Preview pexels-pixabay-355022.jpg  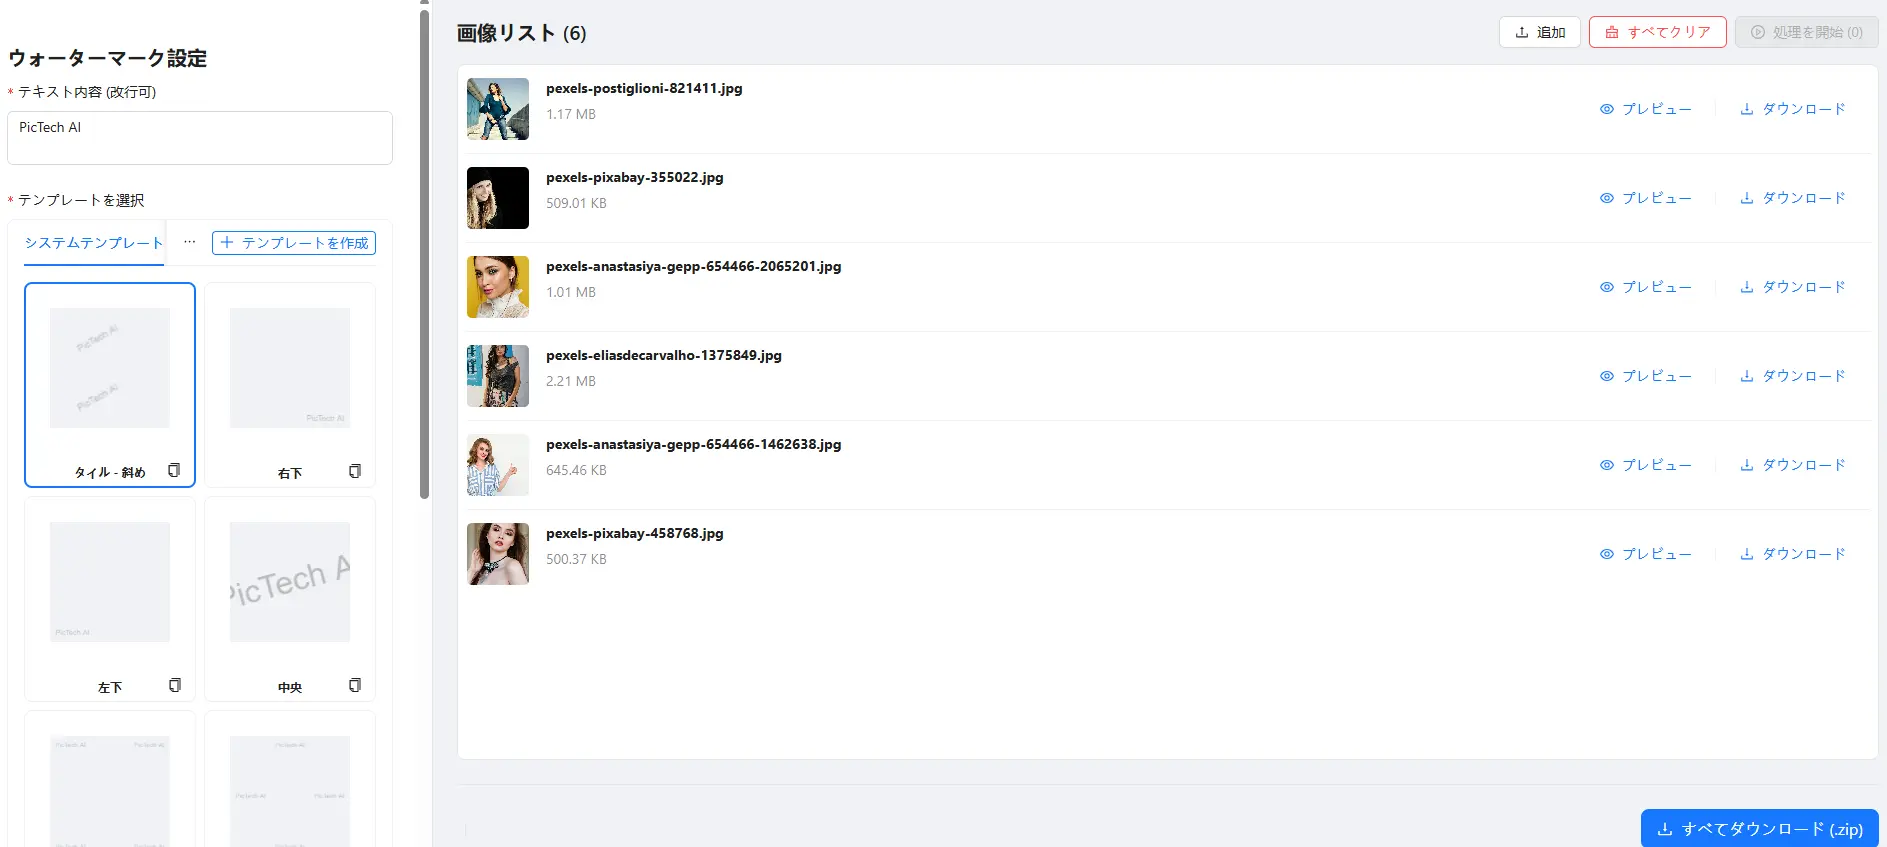pos(1646,198)
